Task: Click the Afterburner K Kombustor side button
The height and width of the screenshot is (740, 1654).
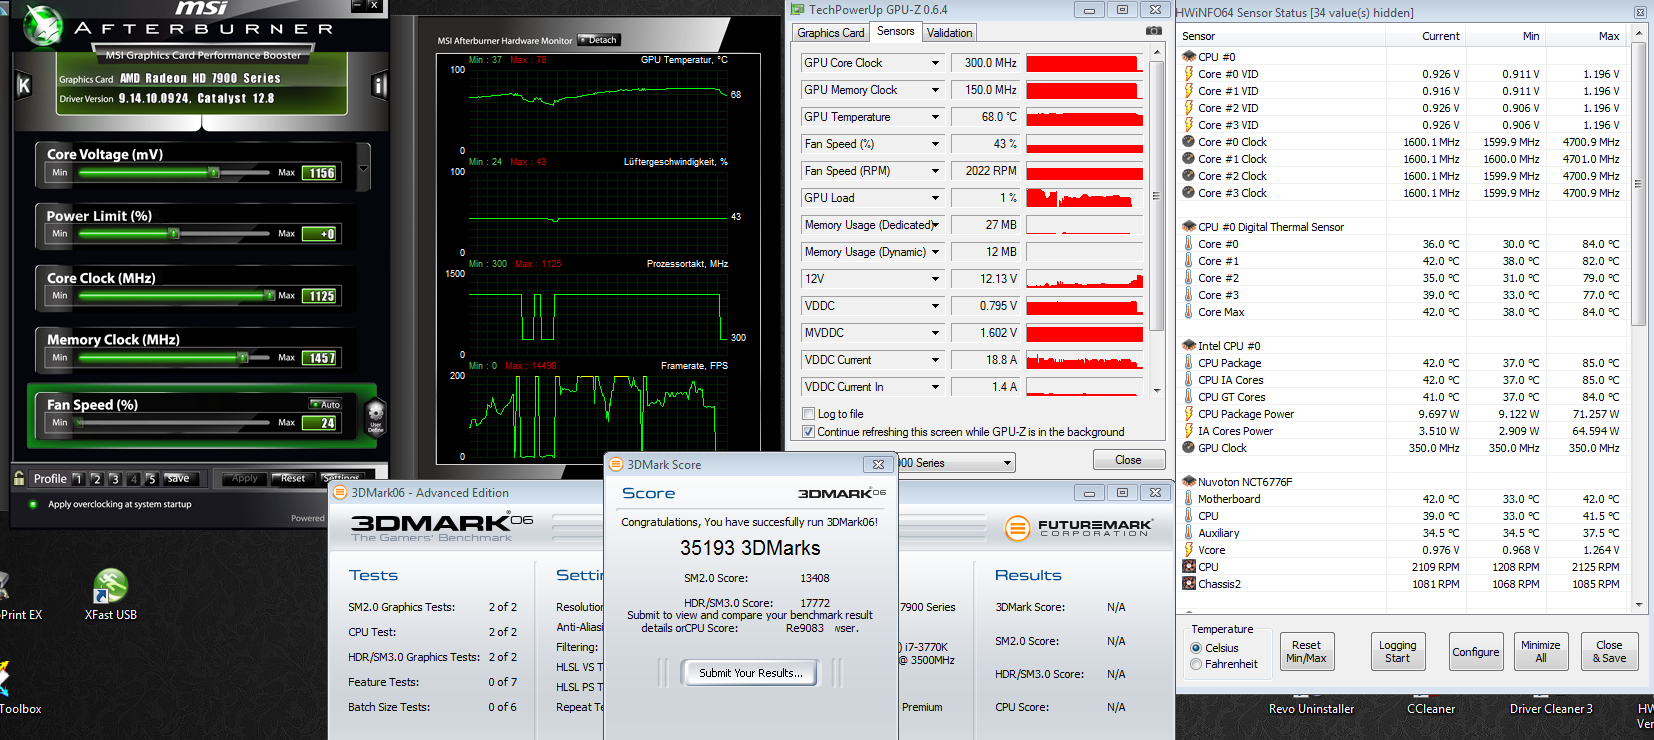Action: pyautogui.click(x=24, y=85)
